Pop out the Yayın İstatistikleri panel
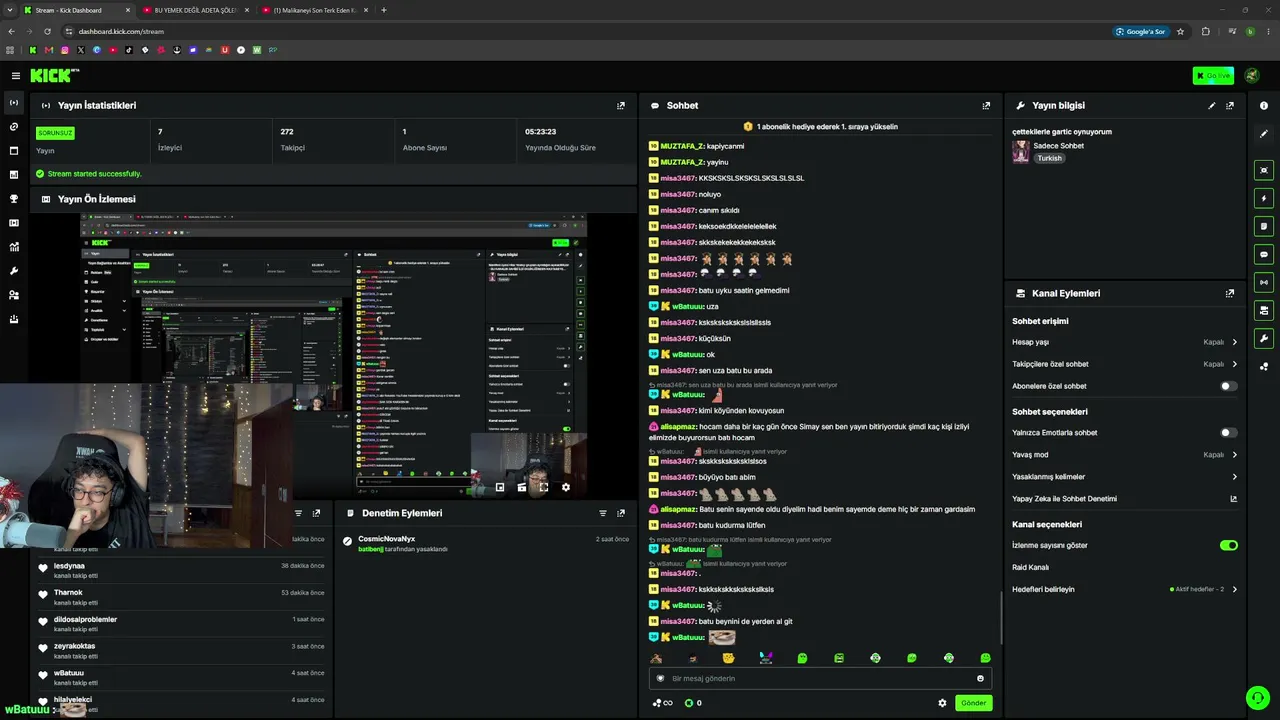 [x=621, y=105]
